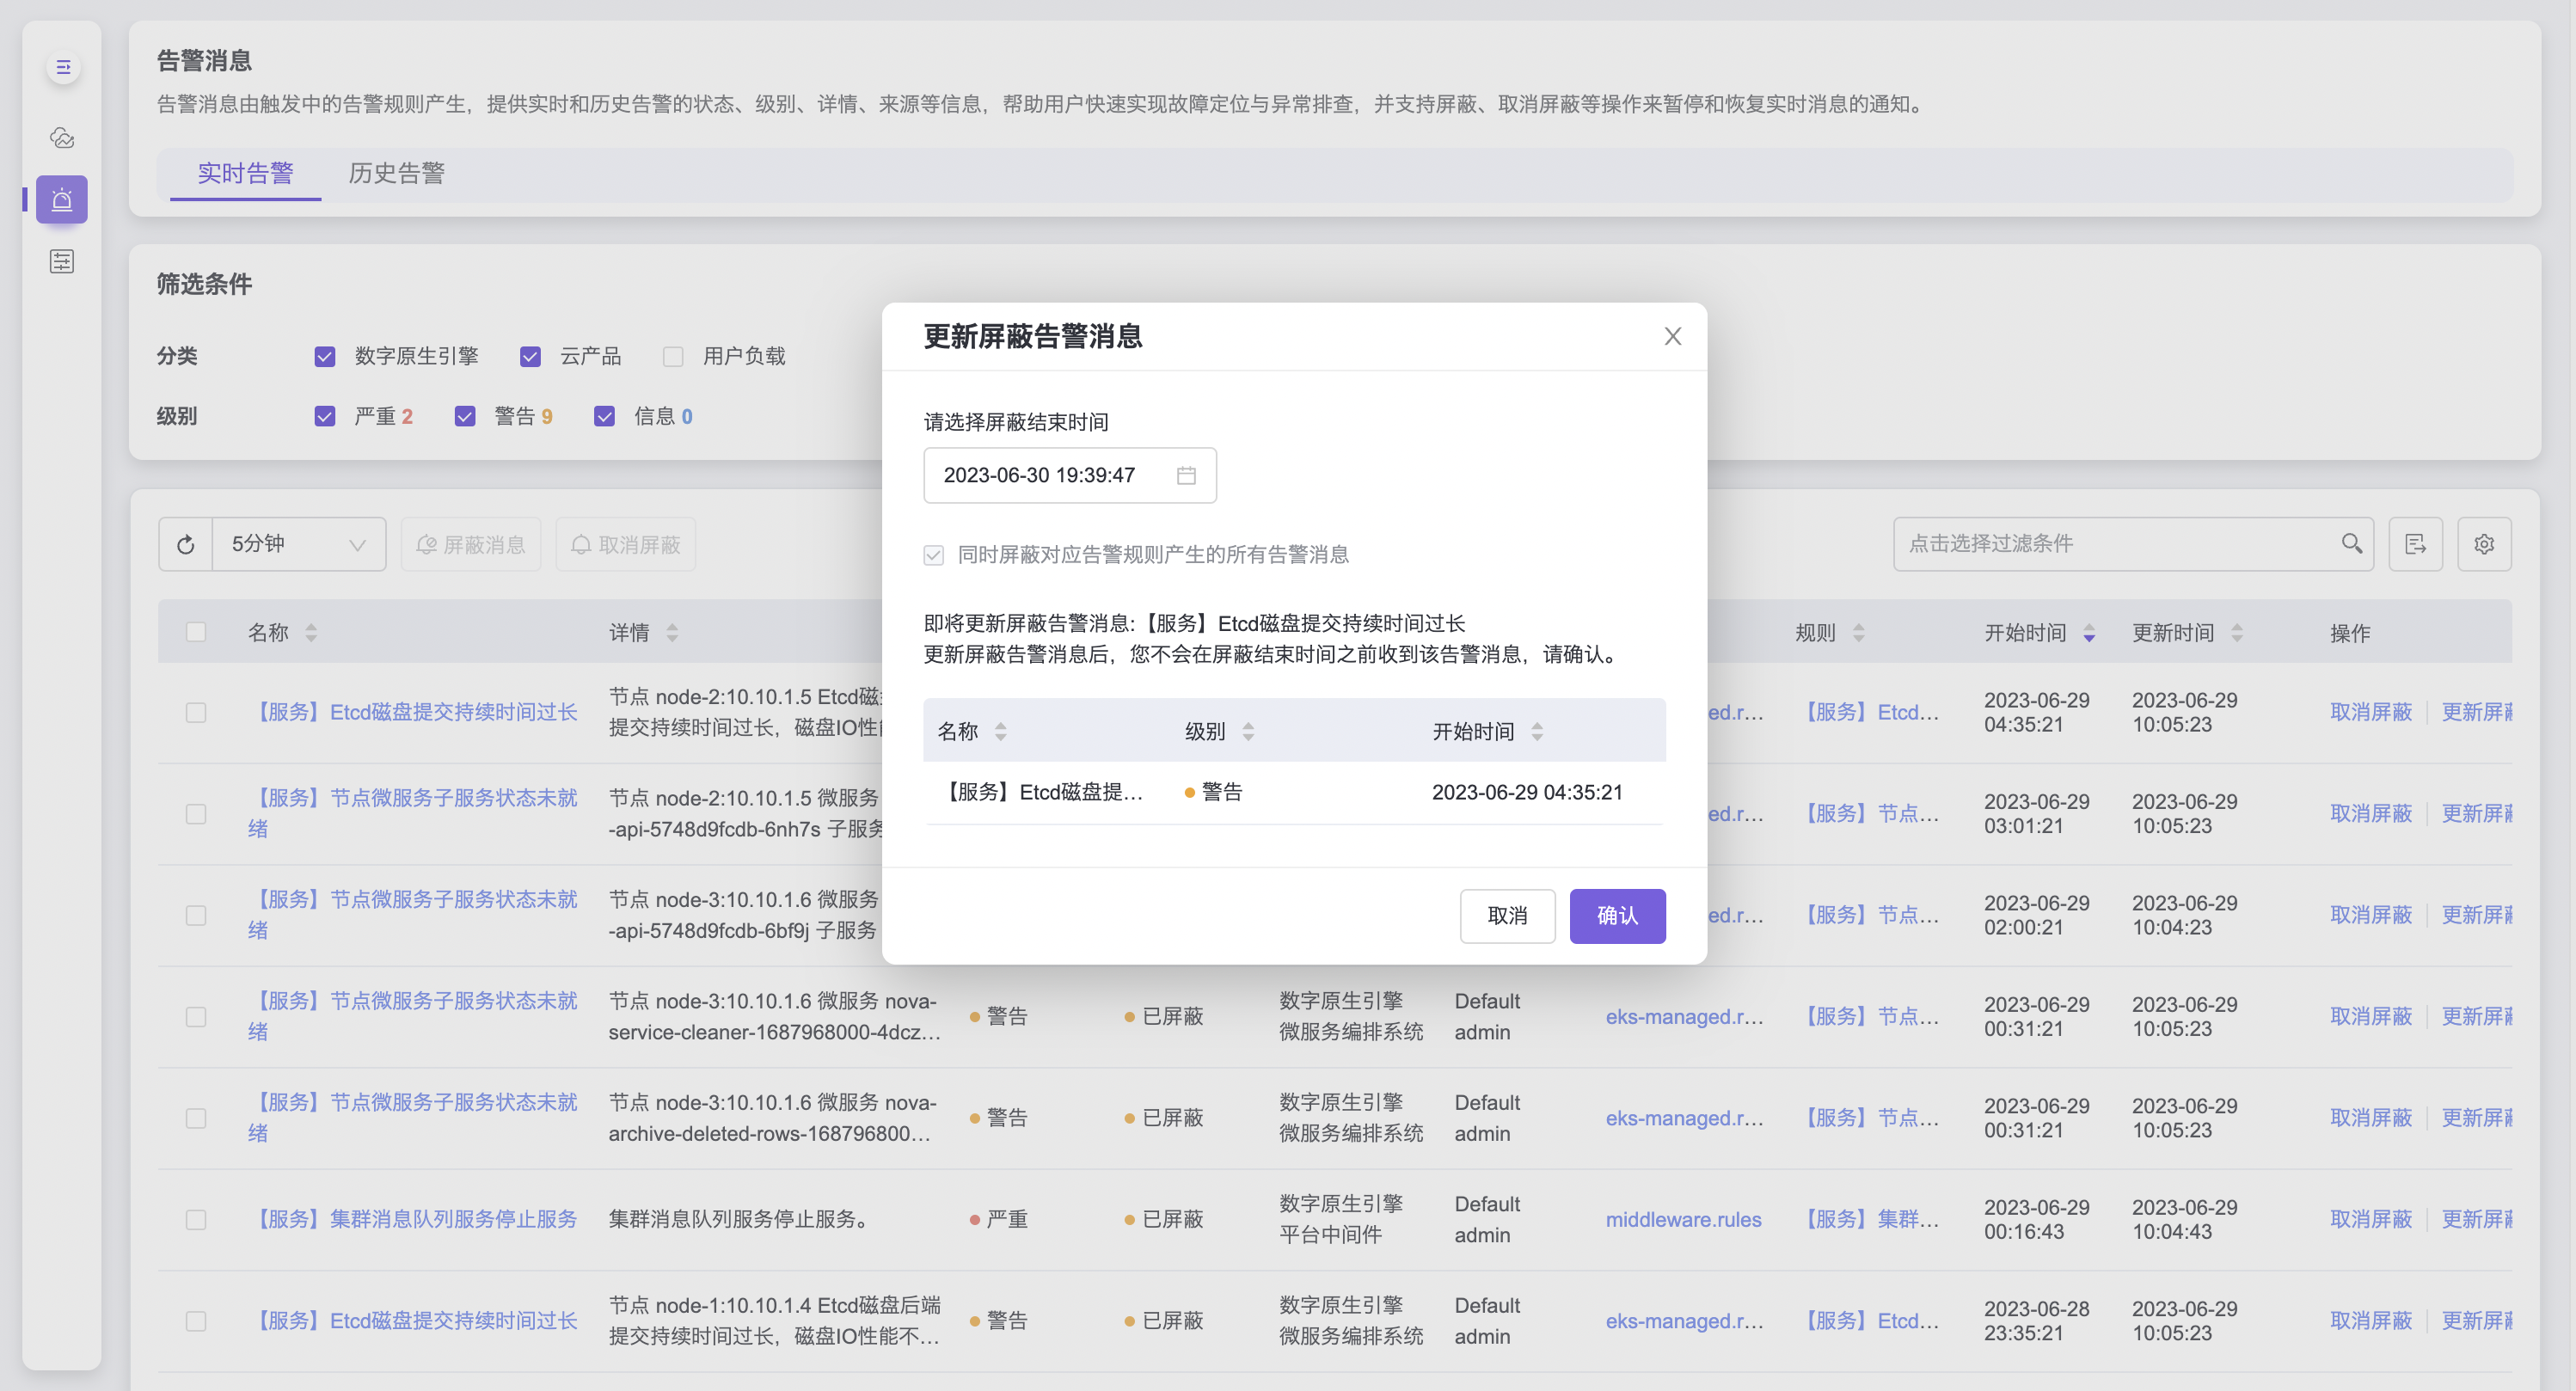Screen dimensions: 2576x1391
Task: Click the refresh icon button
Action: point(185,544)
